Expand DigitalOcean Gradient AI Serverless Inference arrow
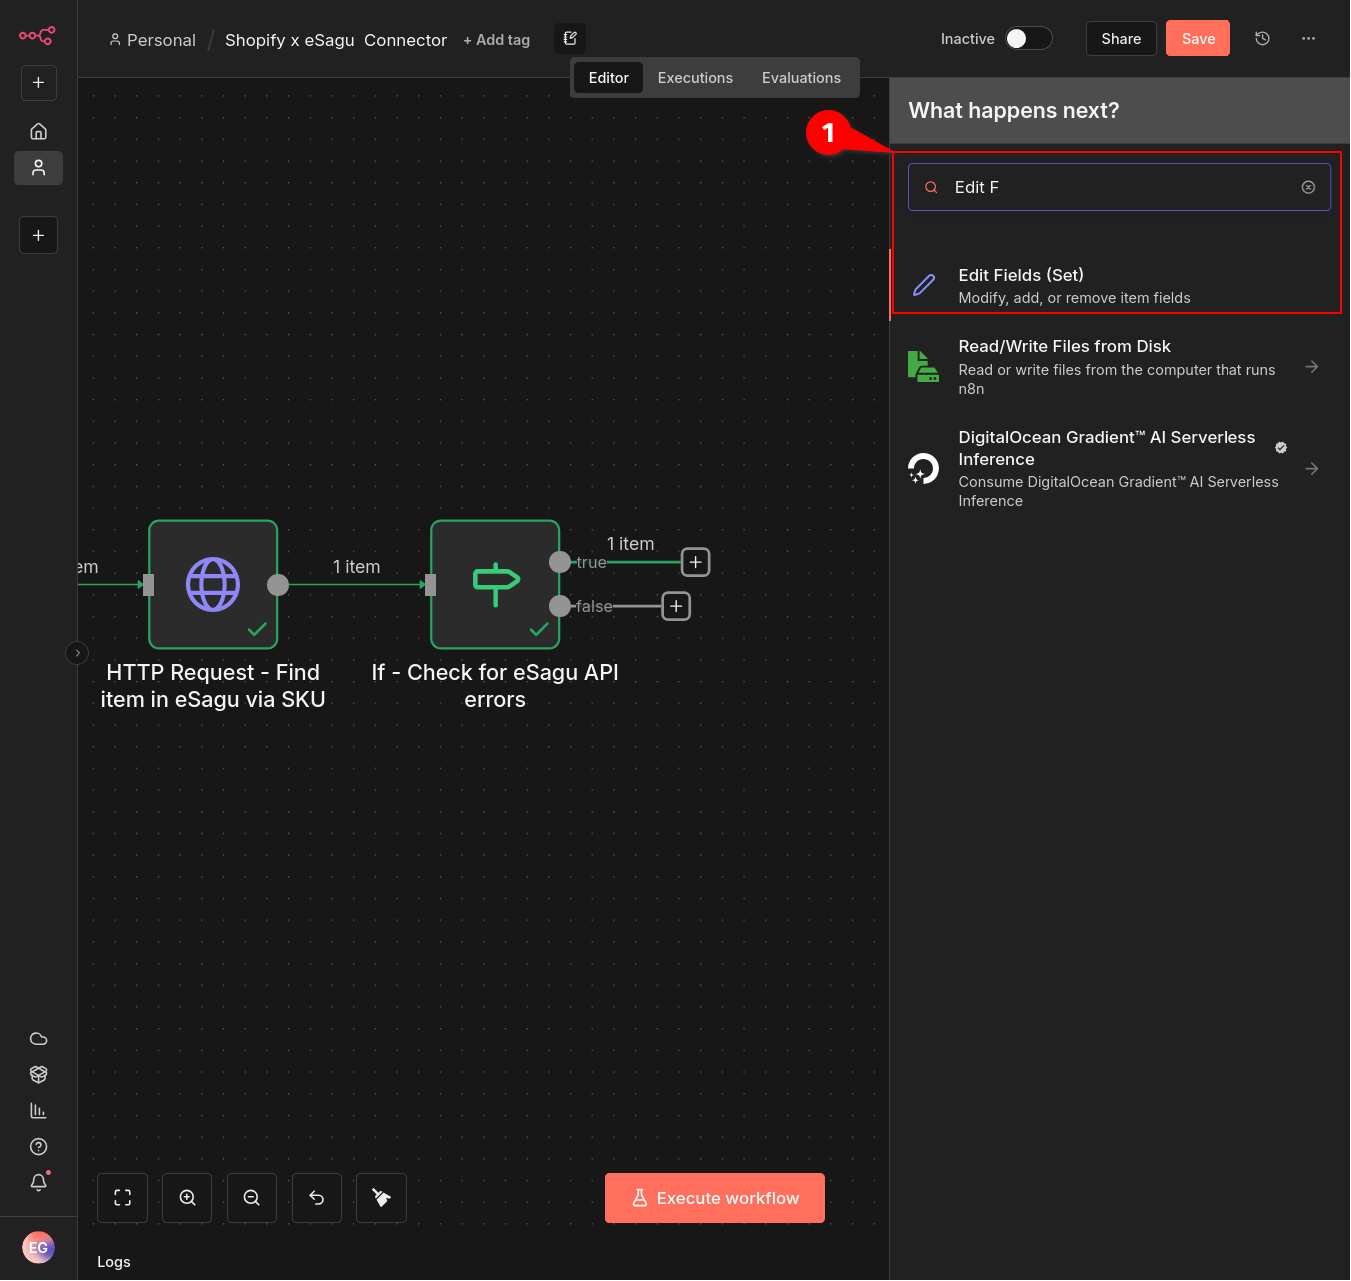This screenshot has width=1351, height=1281. [1312, 469]
